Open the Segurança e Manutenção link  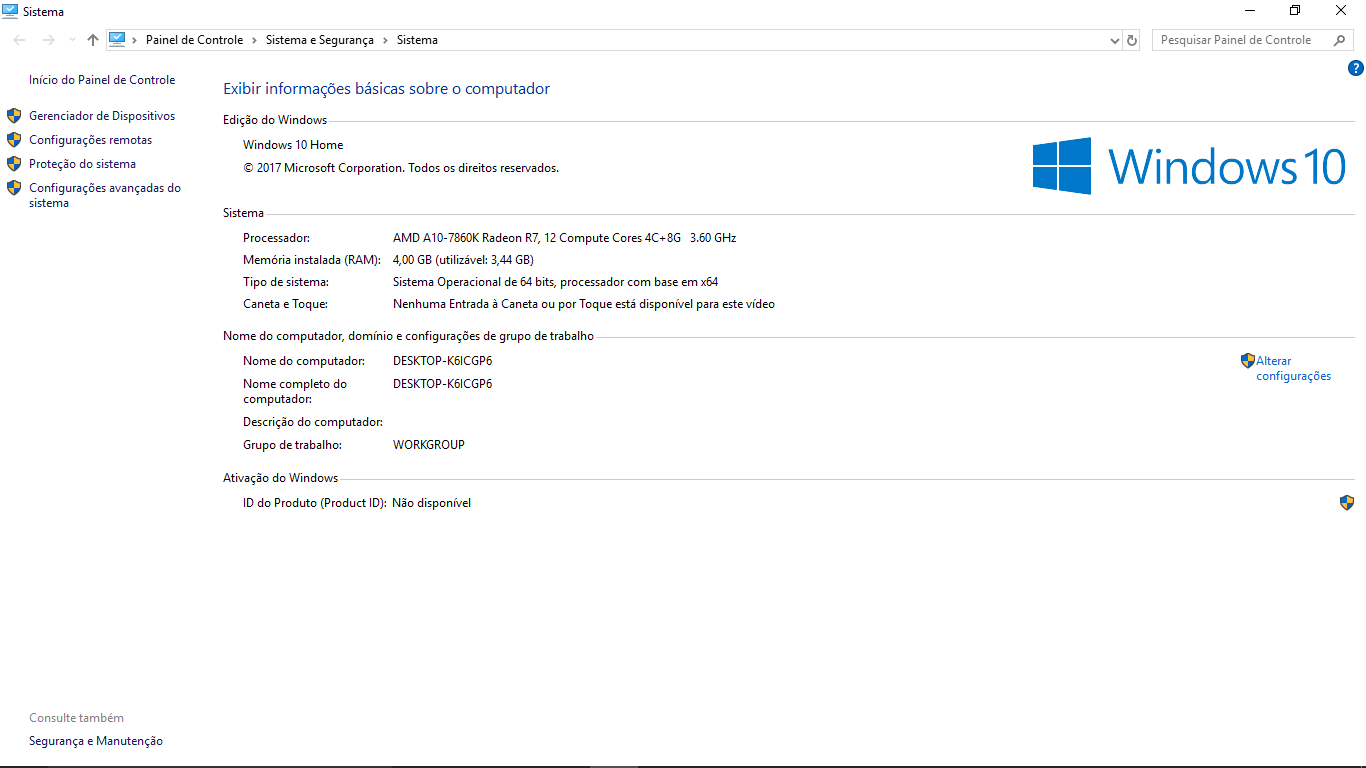pyautogui.click(x=96, y=741)
